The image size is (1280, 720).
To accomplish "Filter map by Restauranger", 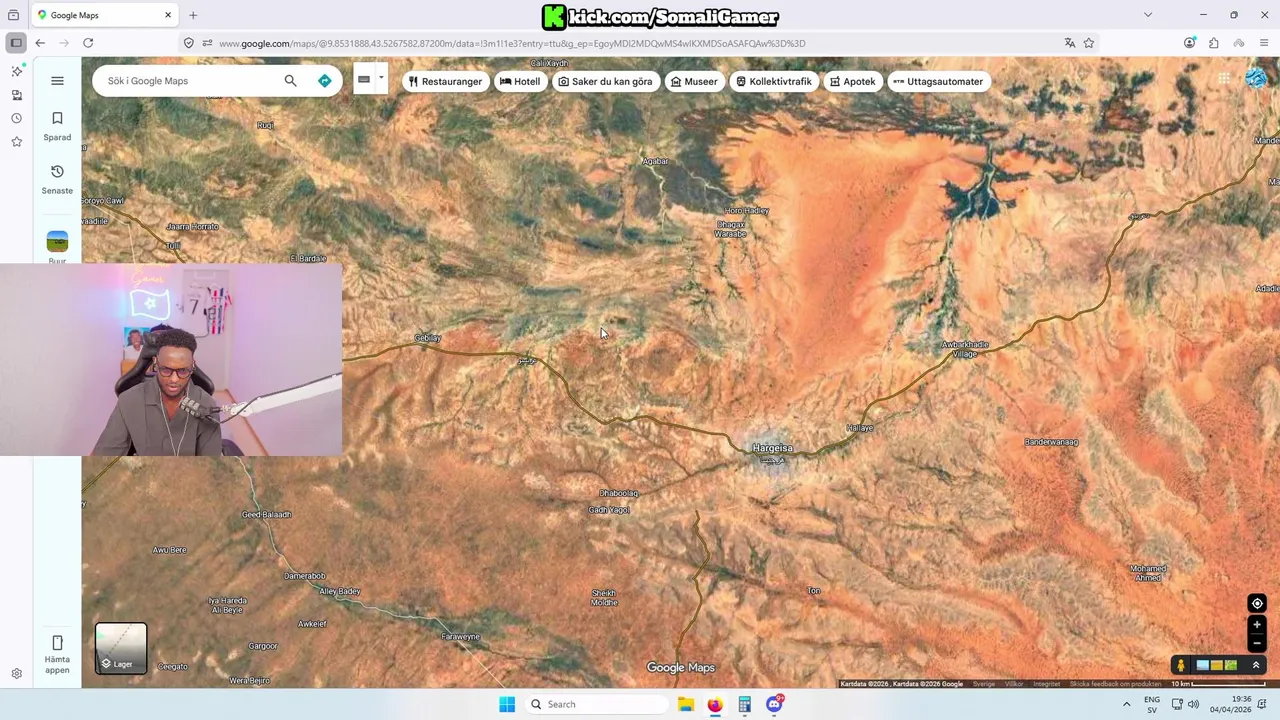I will tap(446, 81).
